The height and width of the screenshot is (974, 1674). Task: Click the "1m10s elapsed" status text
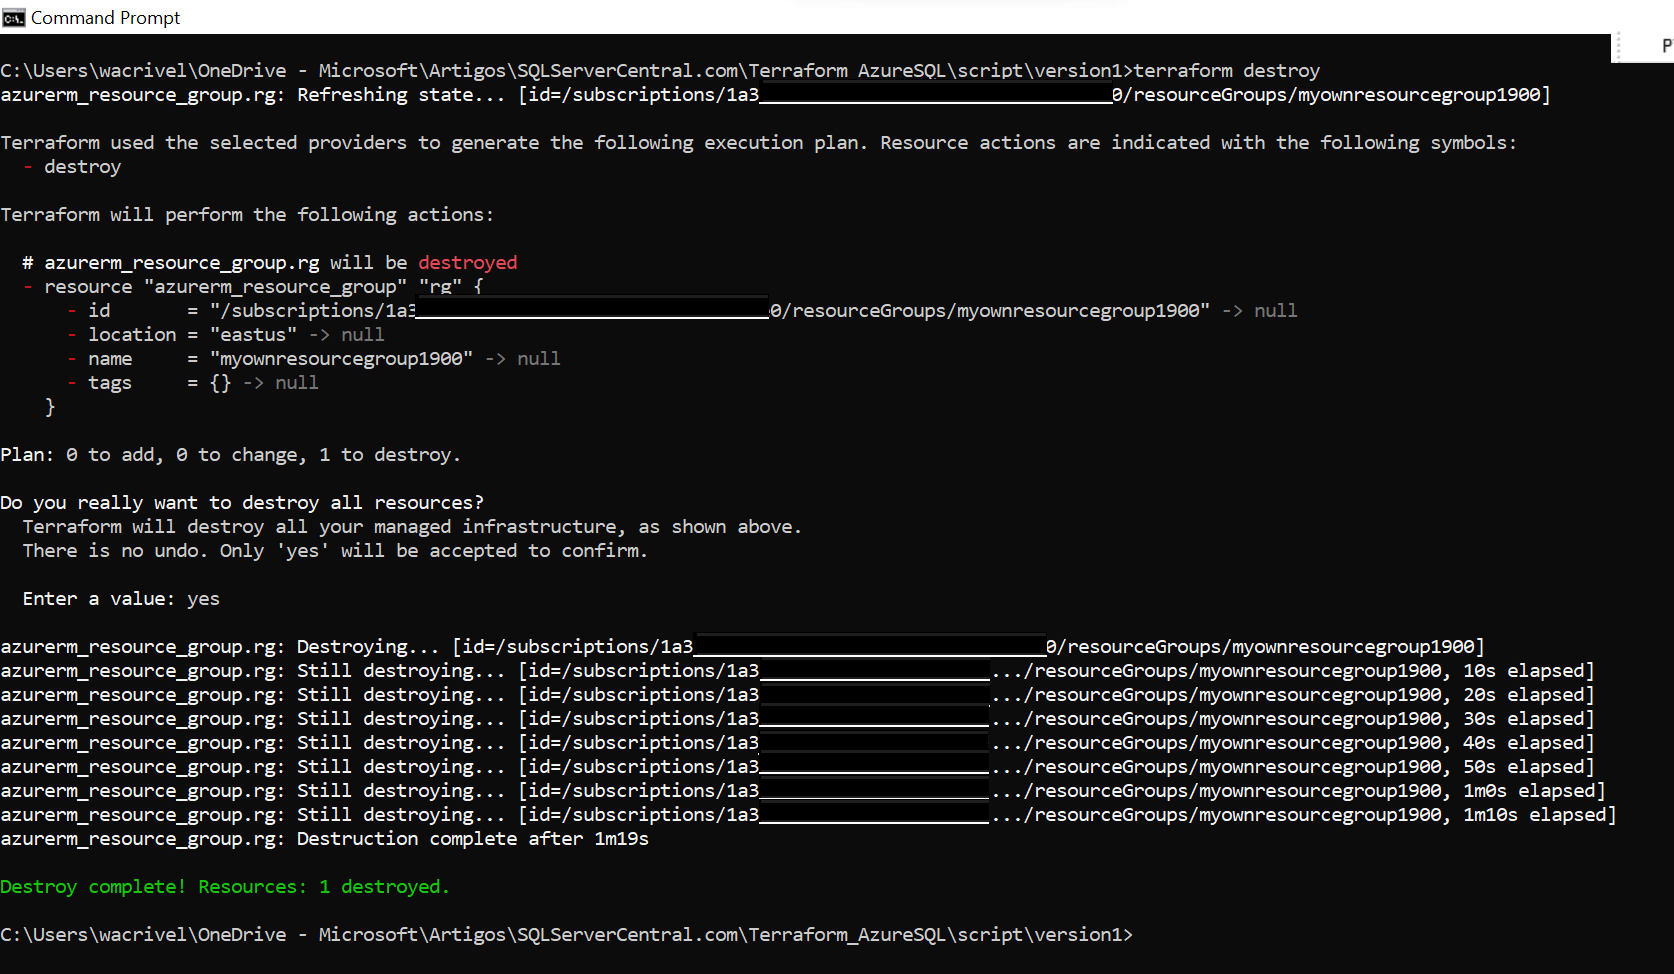pos(1536,815)
